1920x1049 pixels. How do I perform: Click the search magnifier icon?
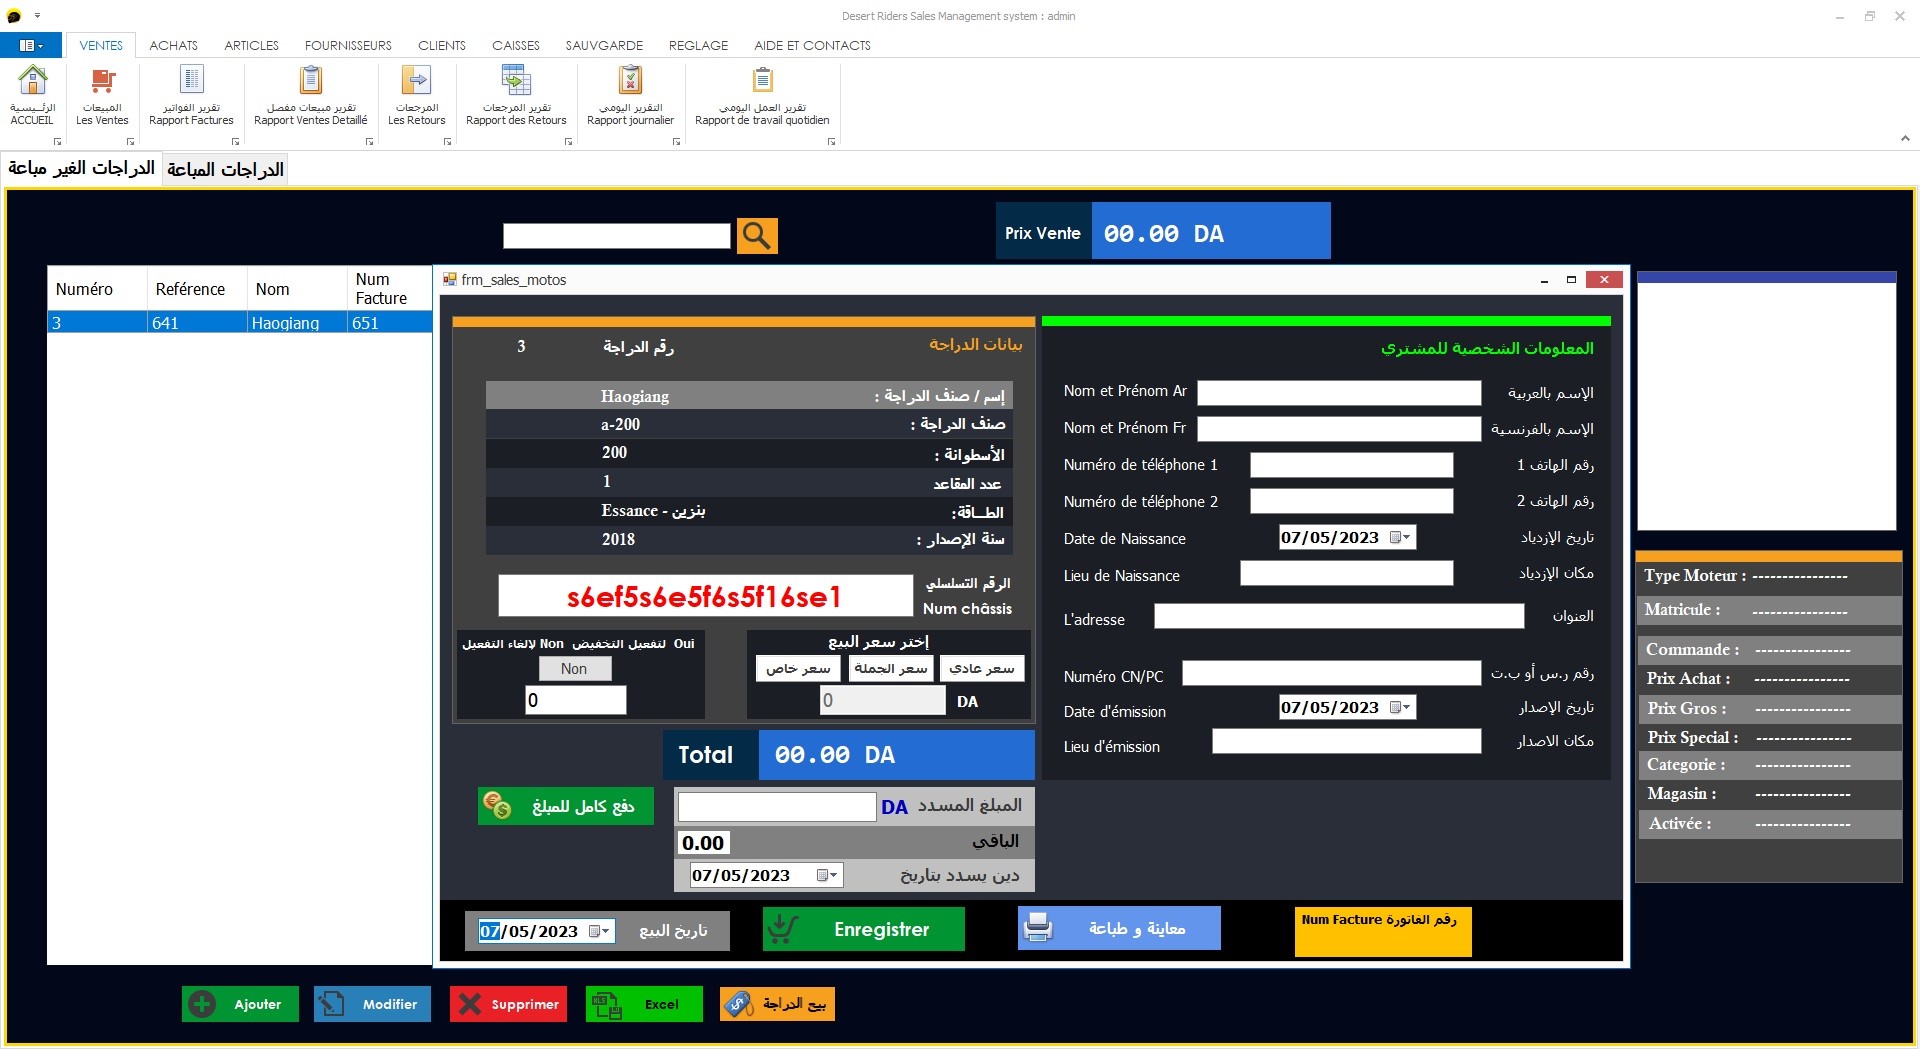pos(757,236)
